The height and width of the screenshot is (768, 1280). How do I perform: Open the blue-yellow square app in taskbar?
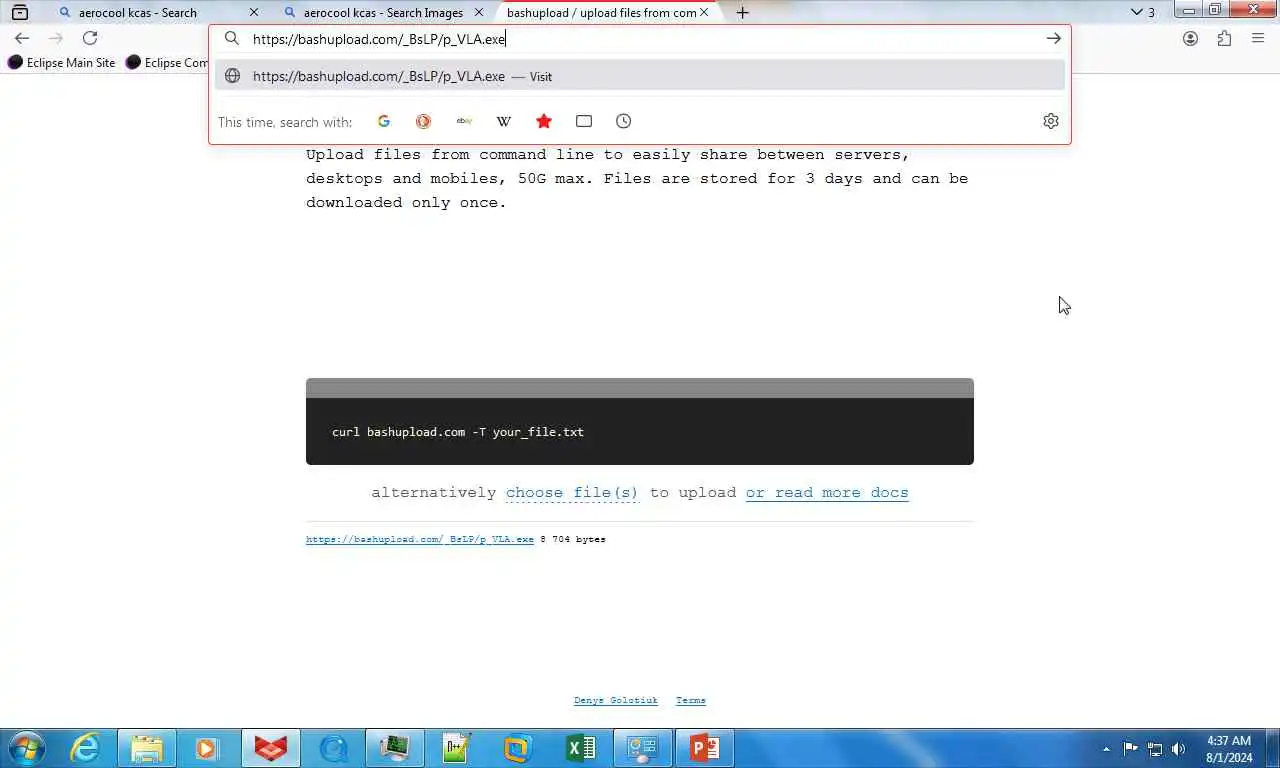(518, 748)
